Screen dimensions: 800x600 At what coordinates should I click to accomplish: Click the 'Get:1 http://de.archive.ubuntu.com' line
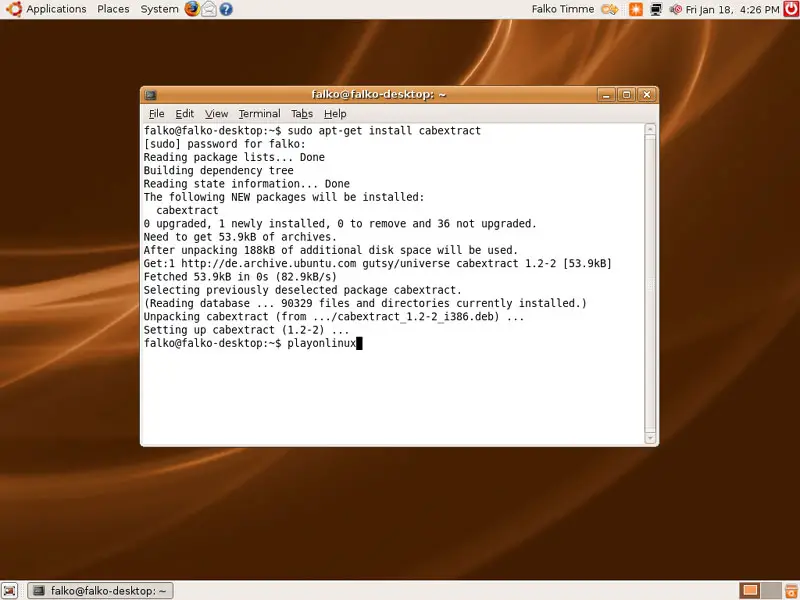pos(378,263)
